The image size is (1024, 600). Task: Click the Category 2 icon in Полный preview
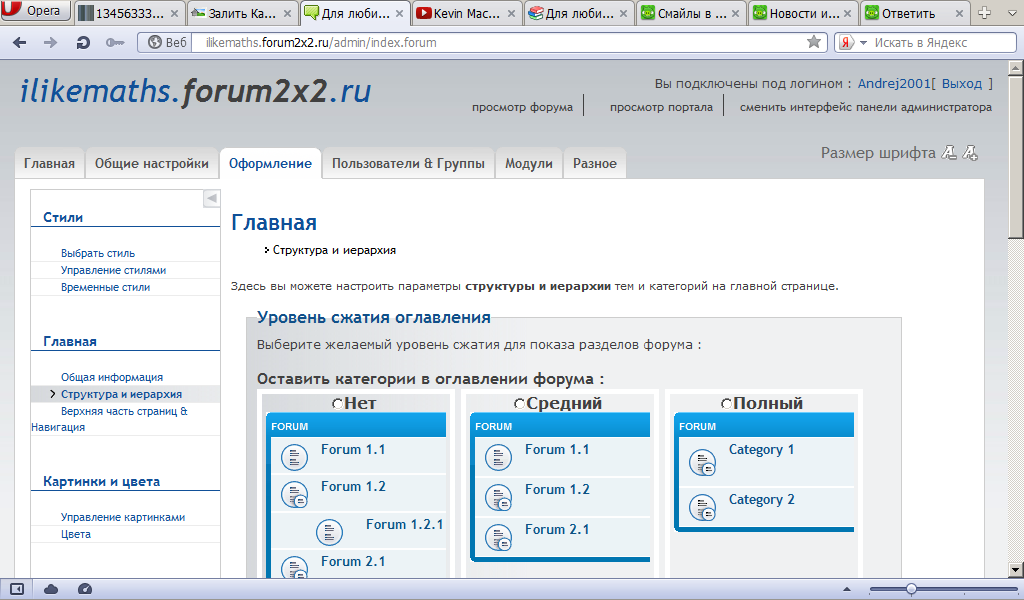point(703,507)
